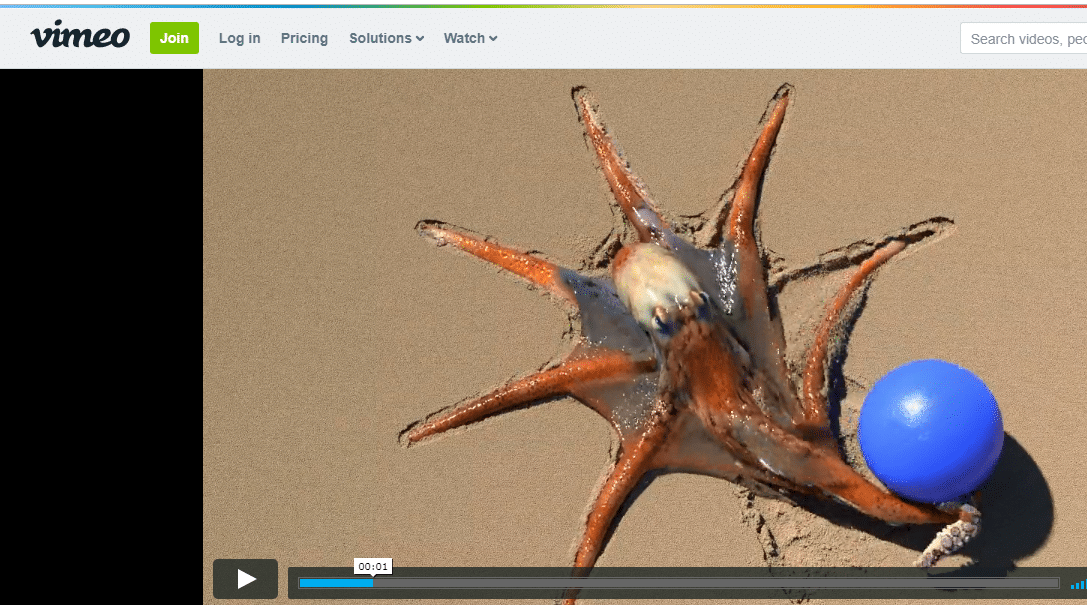Image resolution: width=1087 pixels, height=605 pixels.
Task: Collapse the Solutions menu chevron
Action: [418, 38]
